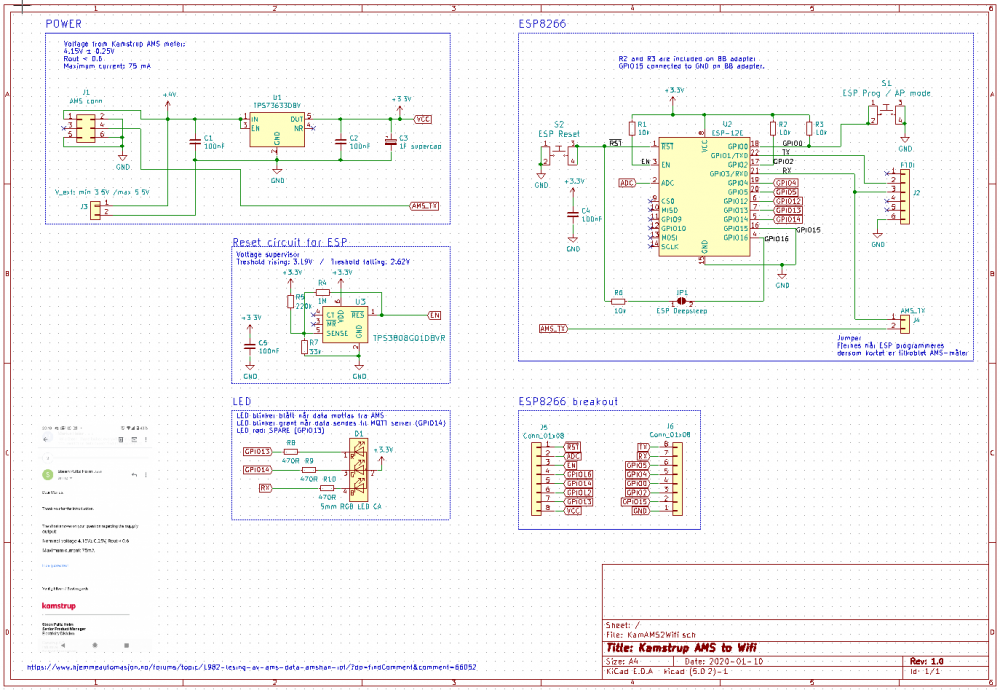
Task: Click the POWER section heading
Action: pos(65,23)
